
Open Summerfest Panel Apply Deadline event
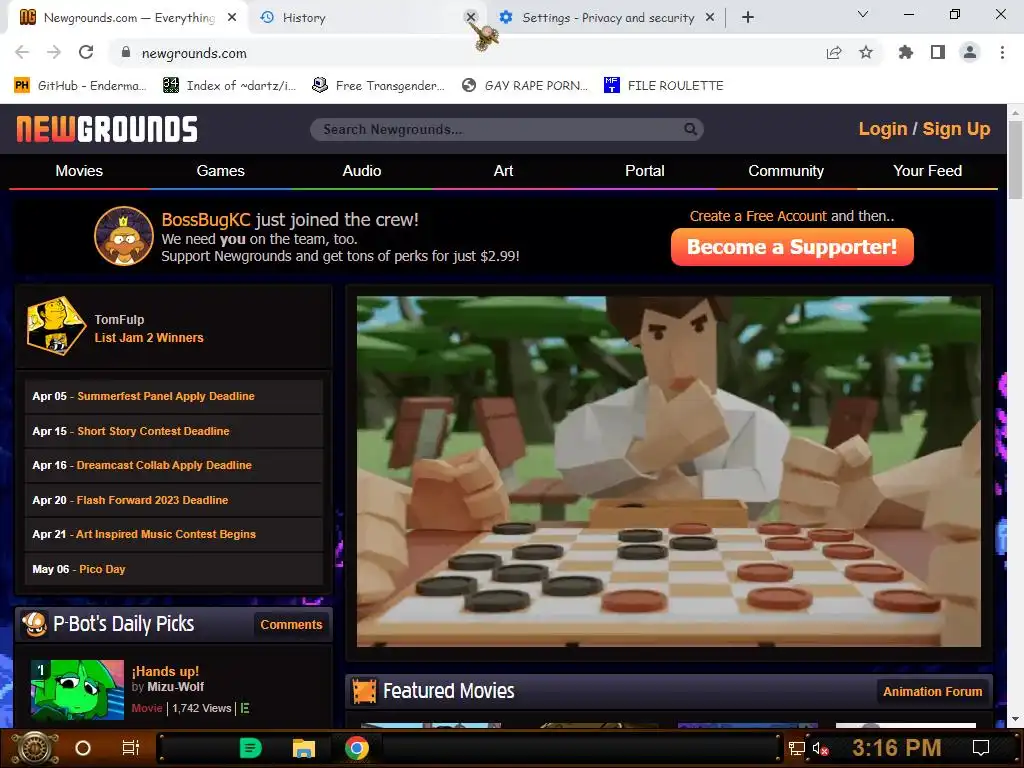166,396
